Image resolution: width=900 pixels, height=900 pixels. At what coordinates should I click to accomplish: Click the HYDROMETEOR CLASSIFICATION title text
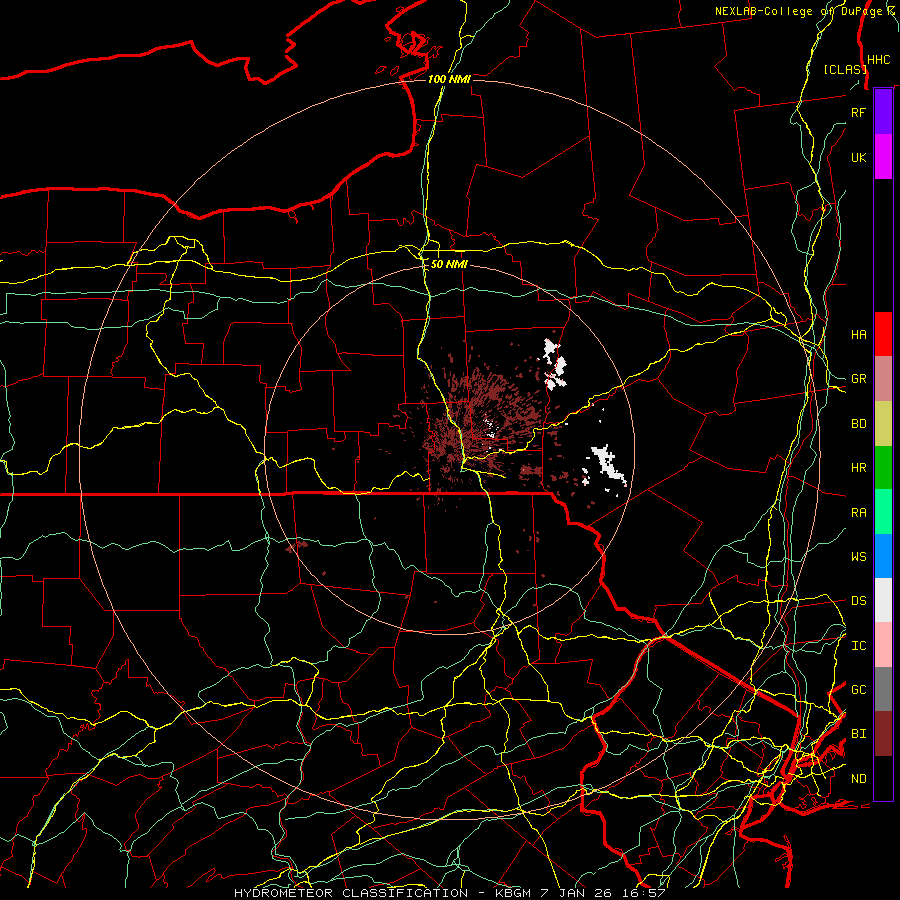351,893
